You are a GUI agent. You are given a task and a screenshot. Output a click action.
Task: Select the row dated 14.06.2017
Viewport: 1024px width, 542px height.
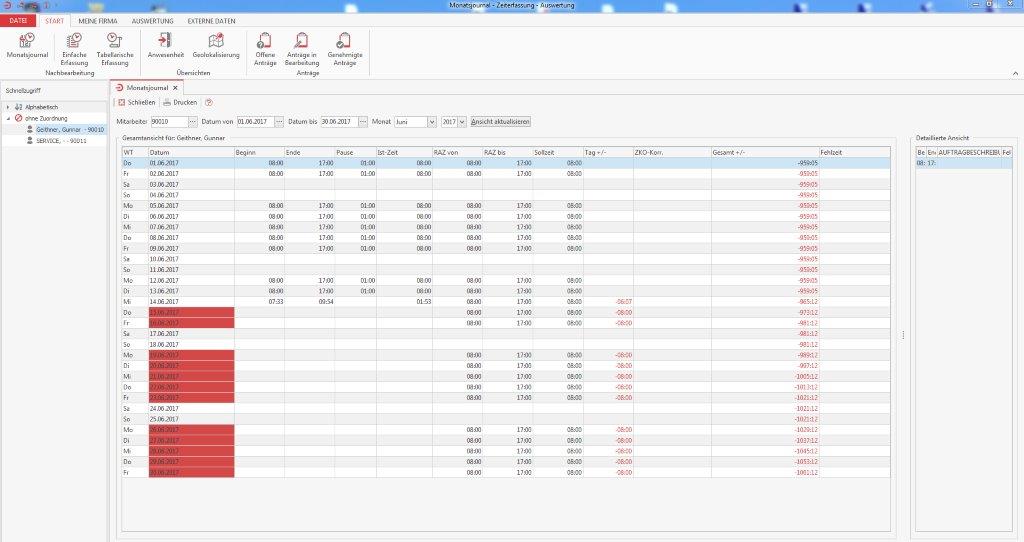point(506,302)
